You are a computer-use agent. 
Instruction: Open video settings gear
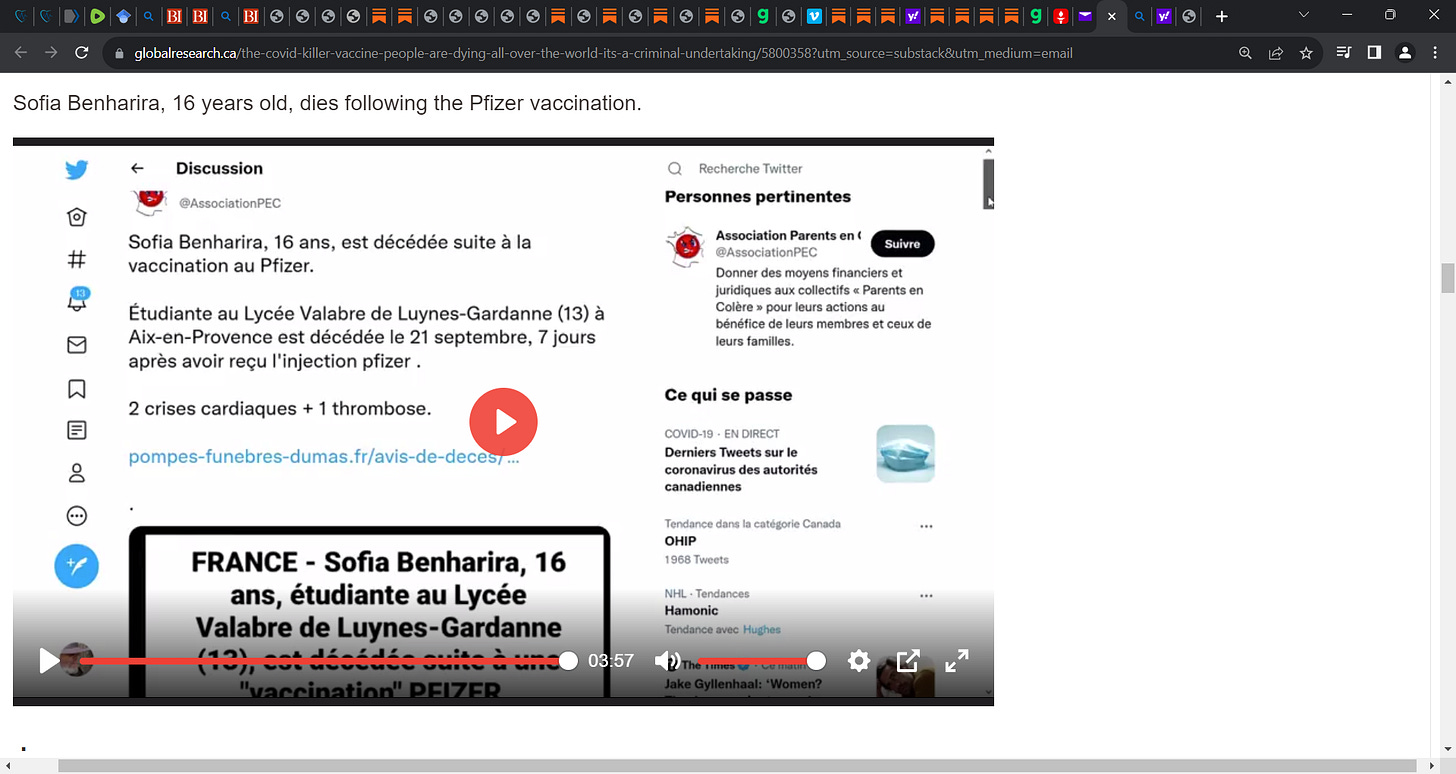pos(859,661)
